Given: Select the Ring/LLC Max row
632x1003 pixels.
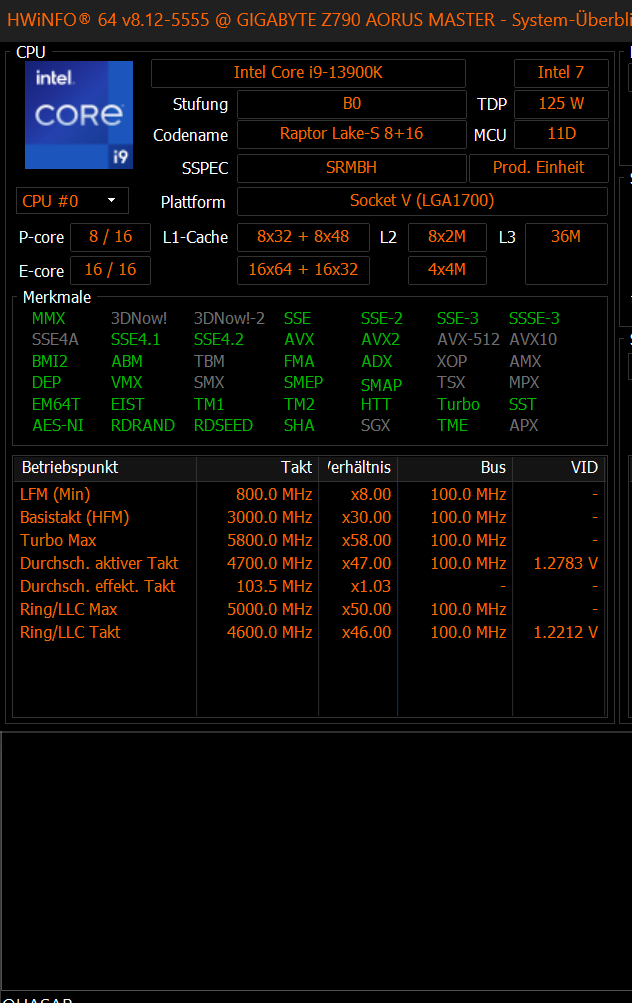Looking at the screenshot, I should [309, 610].
